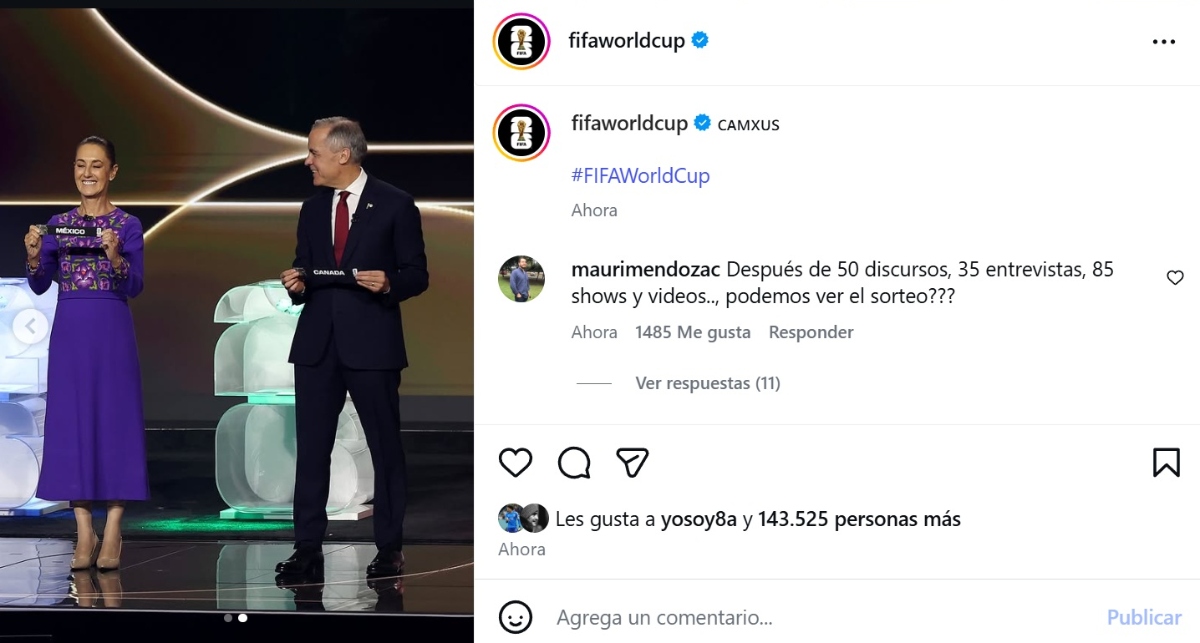Click the Publicar button
Viewport: 1200px width, 643px height.
[1144, 617]
